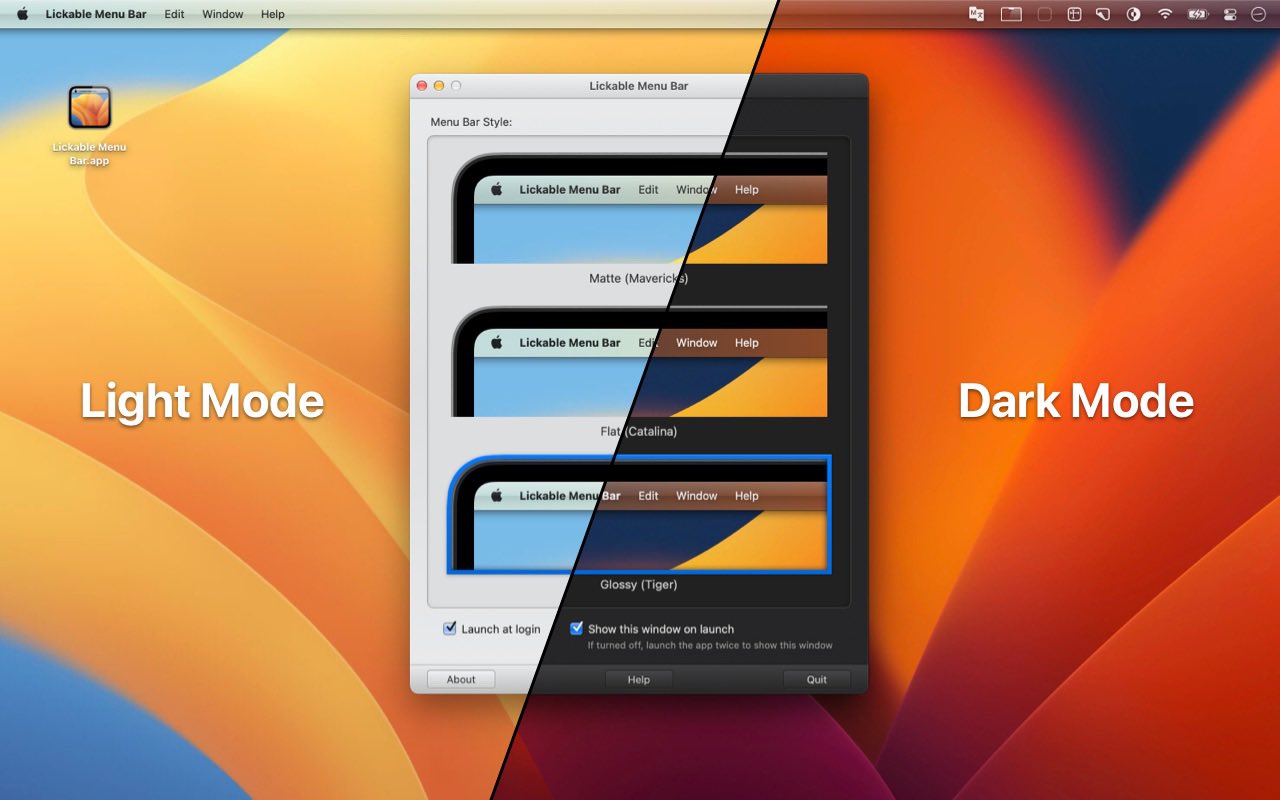Click the About button
Image resolution: width=1280 pixels, height=800 pixels.
pos(460,679)
